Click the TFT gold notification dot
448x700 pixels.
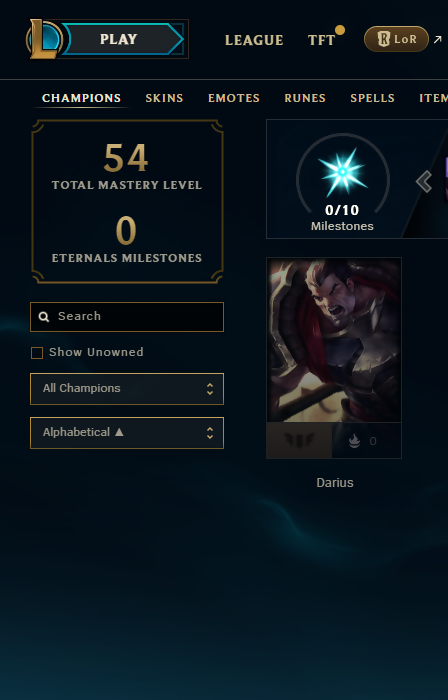click(x=340, y=30)
